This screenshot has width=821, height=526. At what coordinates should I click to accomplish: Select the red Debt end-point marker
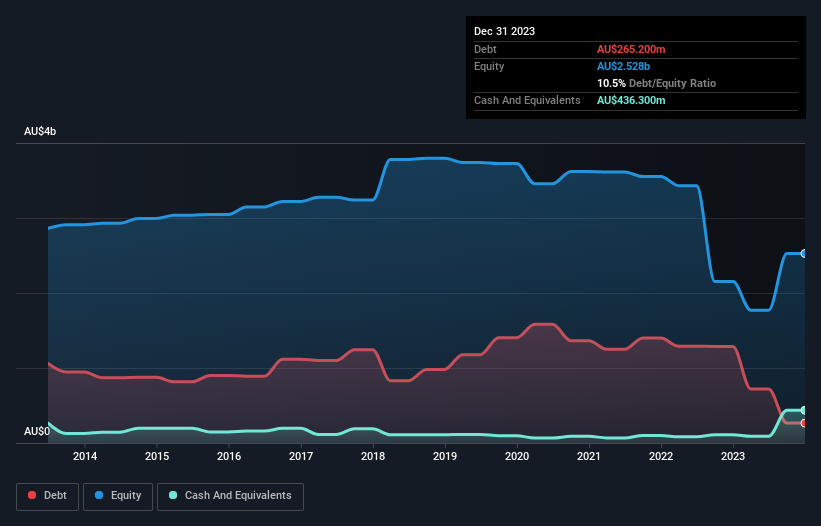pyautogui.click(x=804, y=423)
